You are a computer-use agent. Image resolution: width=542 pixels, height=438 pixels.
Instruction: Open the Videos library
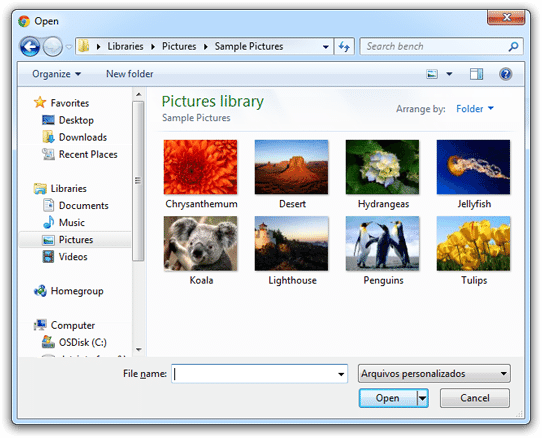click(x=73, y=257)
